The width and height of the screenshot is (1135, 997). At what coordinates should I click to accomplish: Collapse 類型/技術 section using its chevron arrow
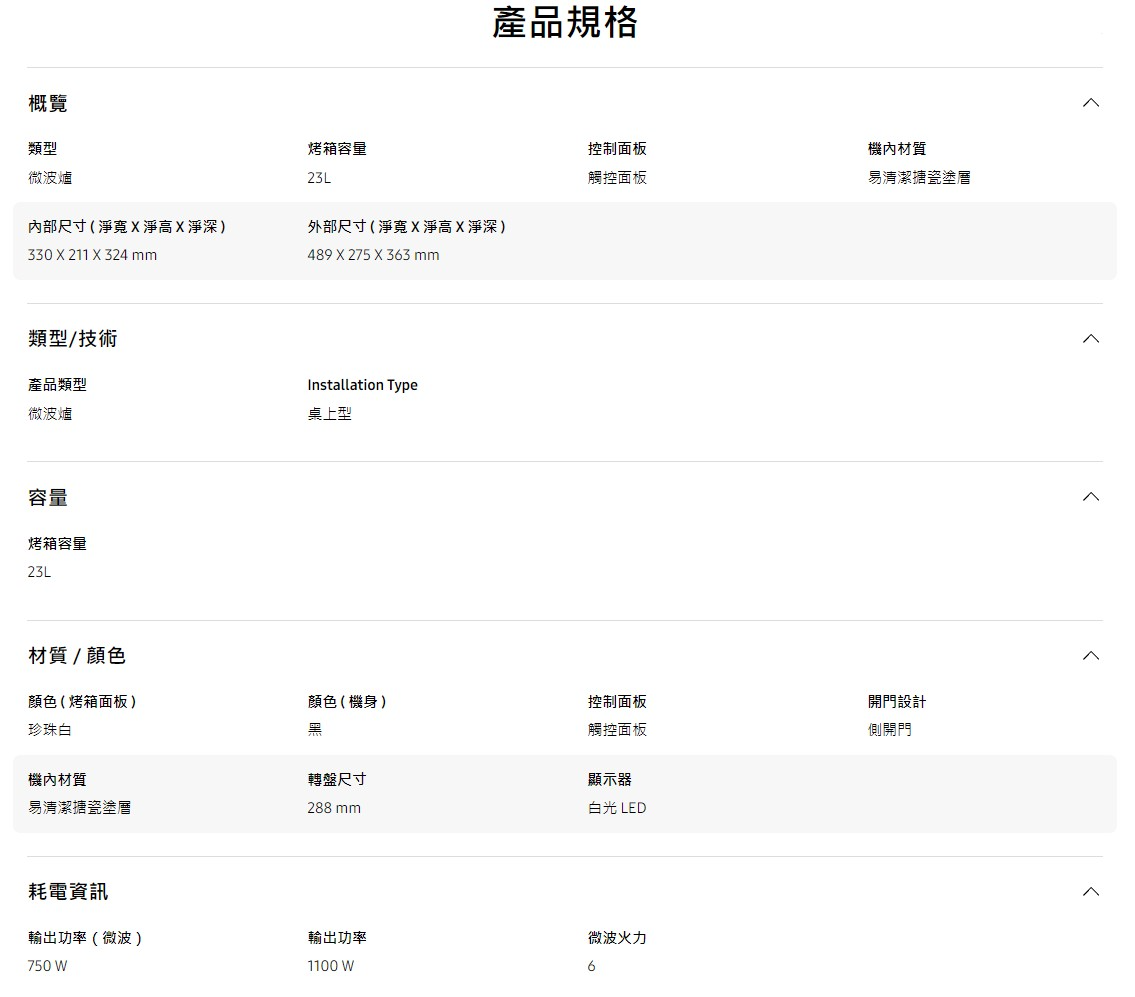(x=1091, y=339)
